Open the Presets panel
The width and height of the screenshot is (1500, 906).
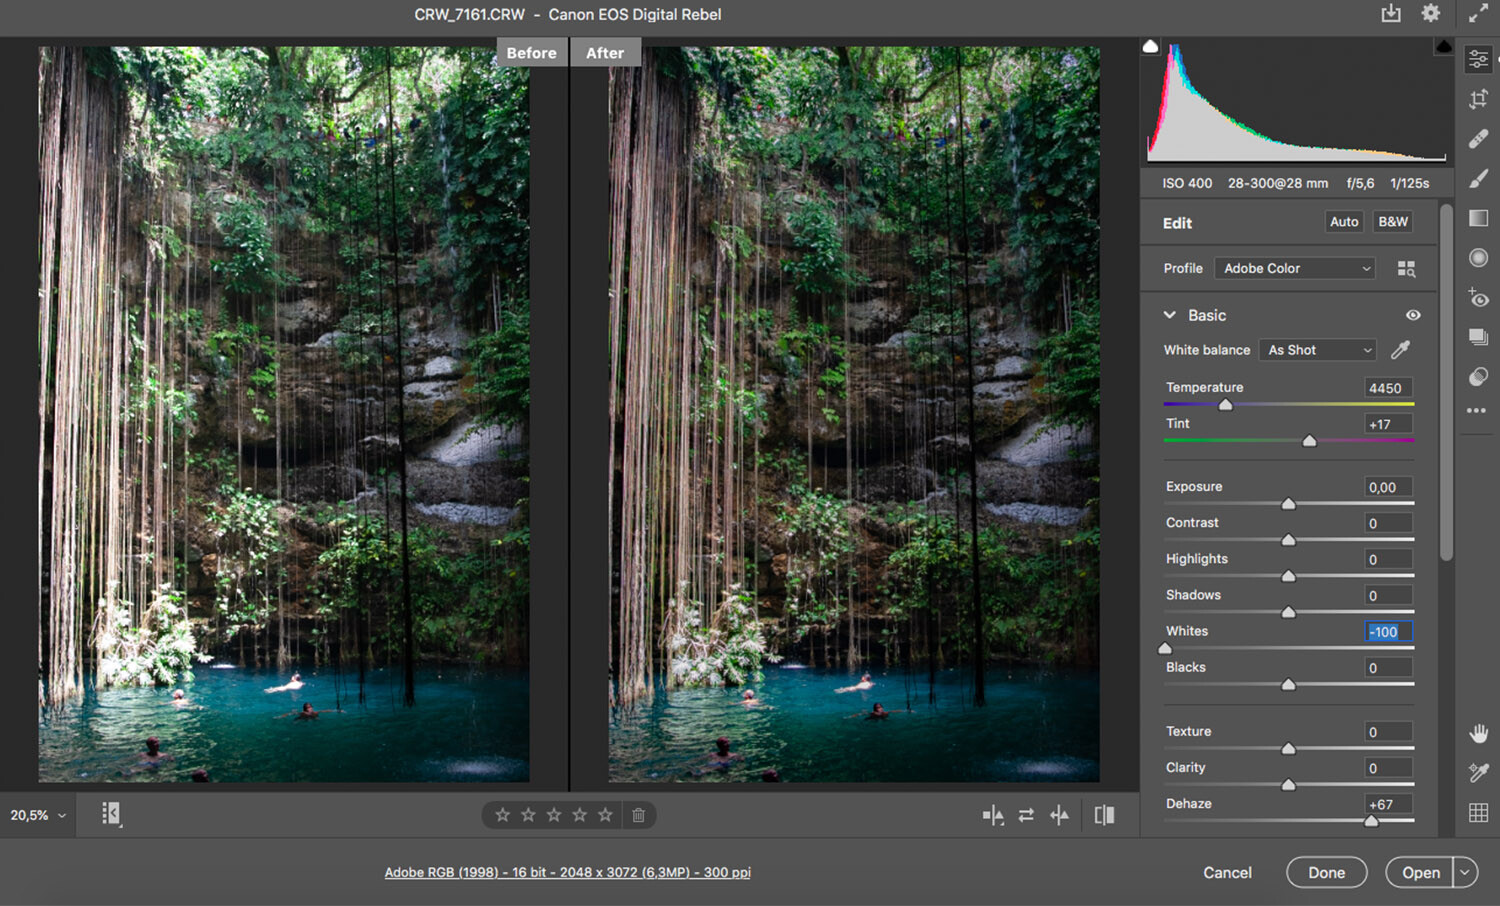tap(1478, 338)
